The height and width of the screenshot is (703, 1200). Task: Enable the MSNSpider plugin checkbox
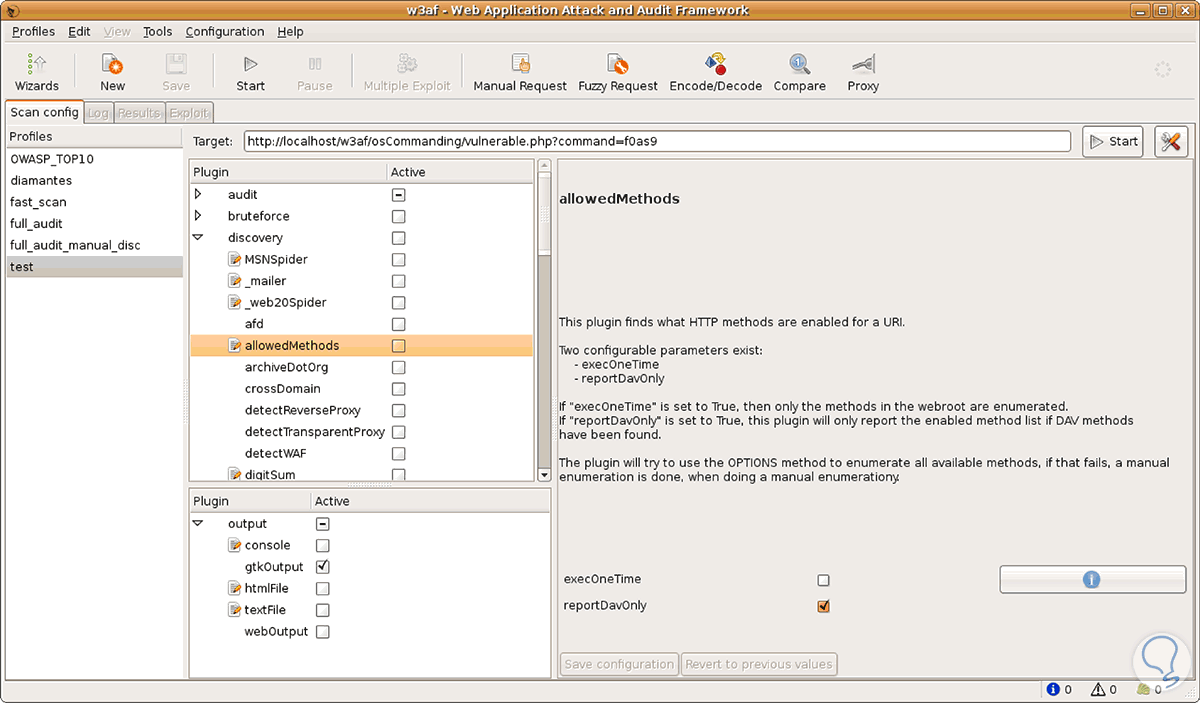[398, 259]
